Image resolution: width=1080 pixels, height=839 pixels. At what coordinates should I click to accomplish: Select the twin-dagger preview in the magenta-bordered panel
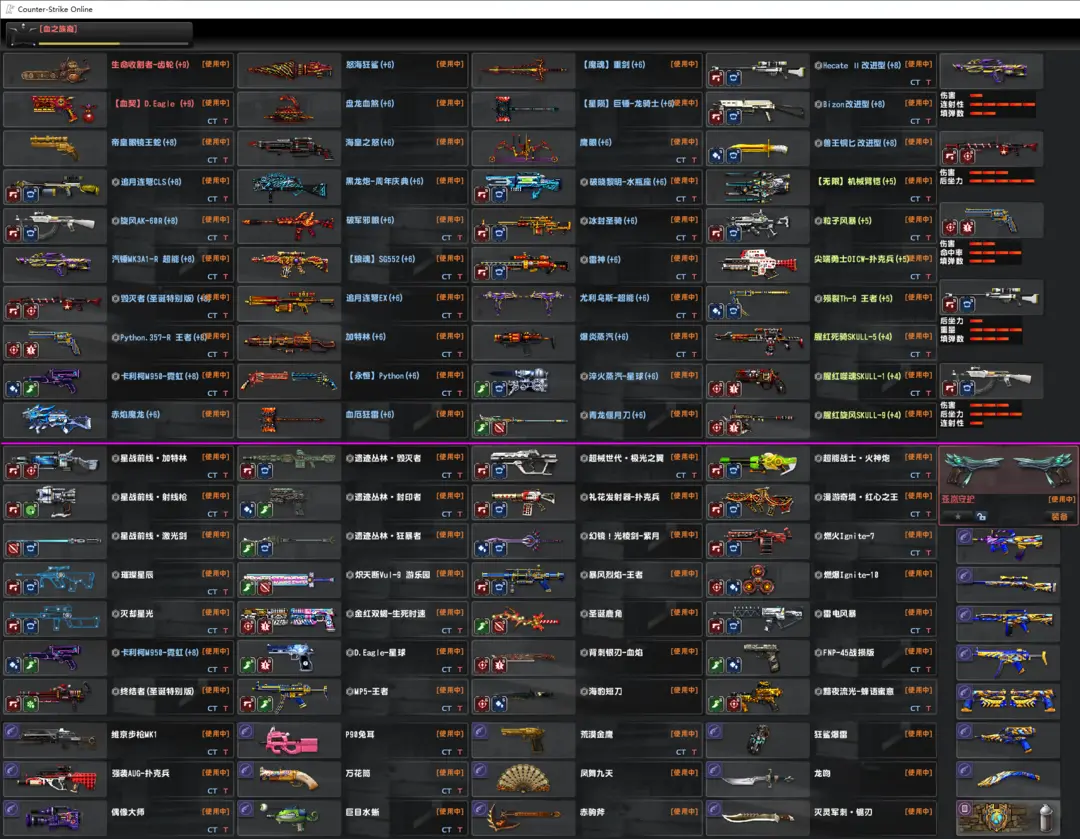tap(1008, 470)
